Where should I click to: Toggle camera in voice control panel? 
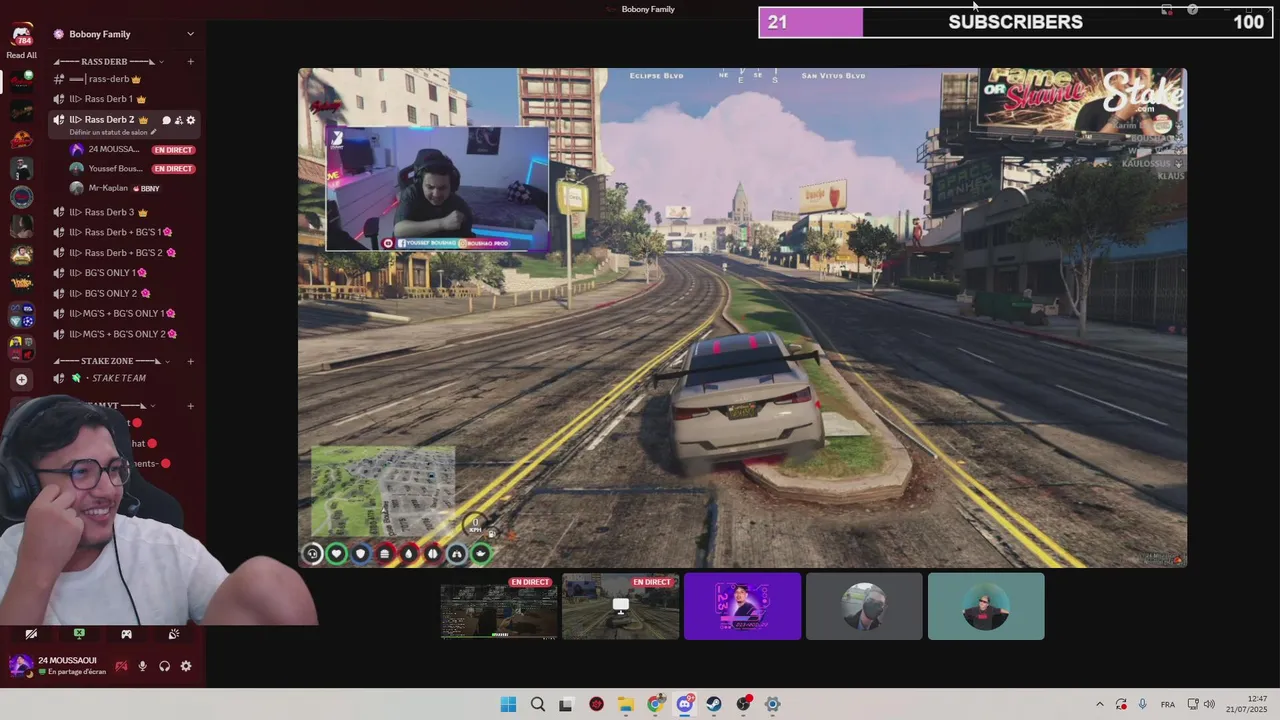pyautogui.click(x=31, y=634)
